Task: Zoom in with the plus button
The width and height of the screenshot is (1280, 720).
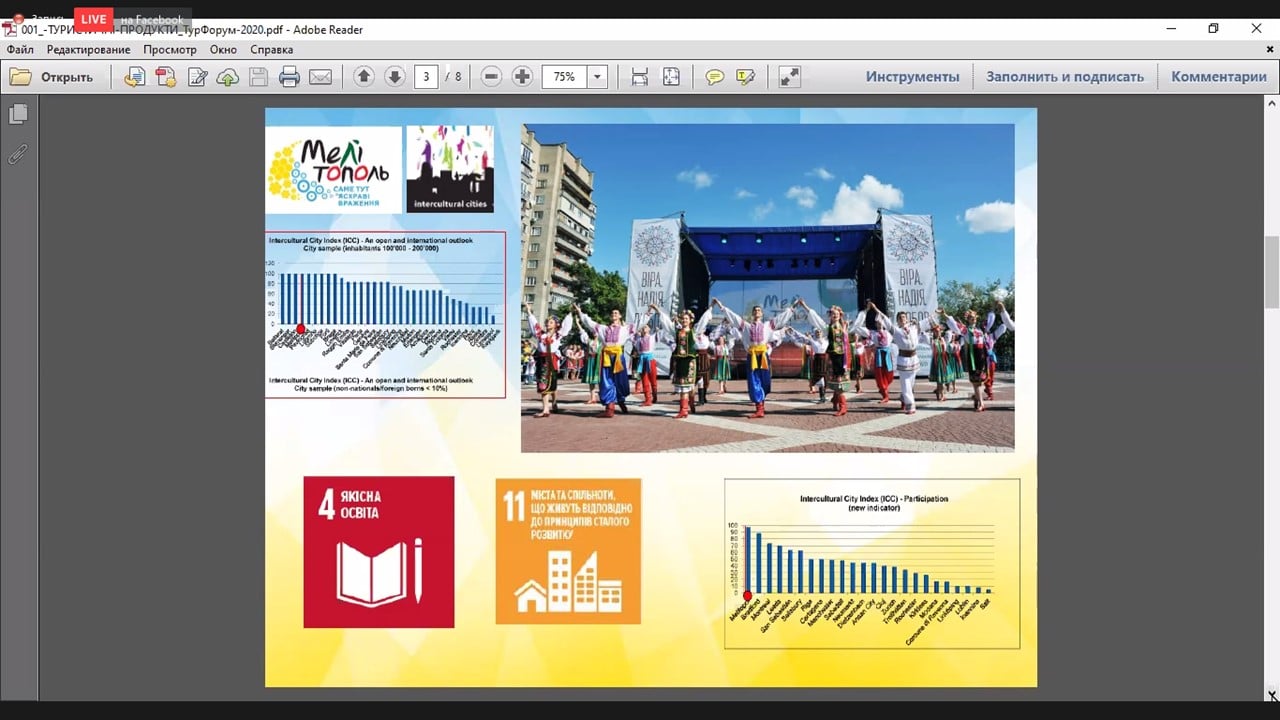Action: point(522,77)
